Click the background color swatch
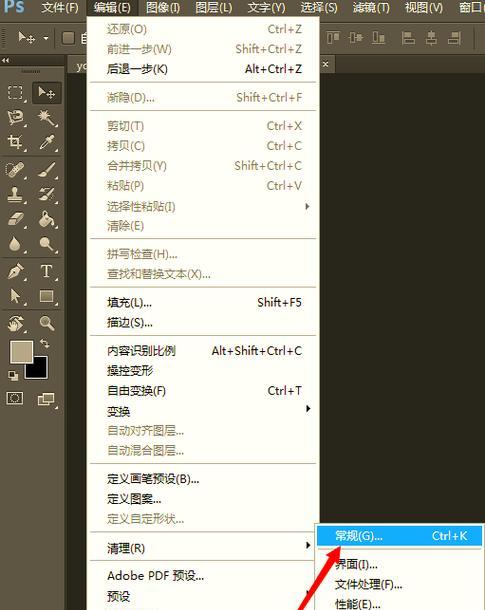Viewport: 485px width, 610px height. [38, 370]
